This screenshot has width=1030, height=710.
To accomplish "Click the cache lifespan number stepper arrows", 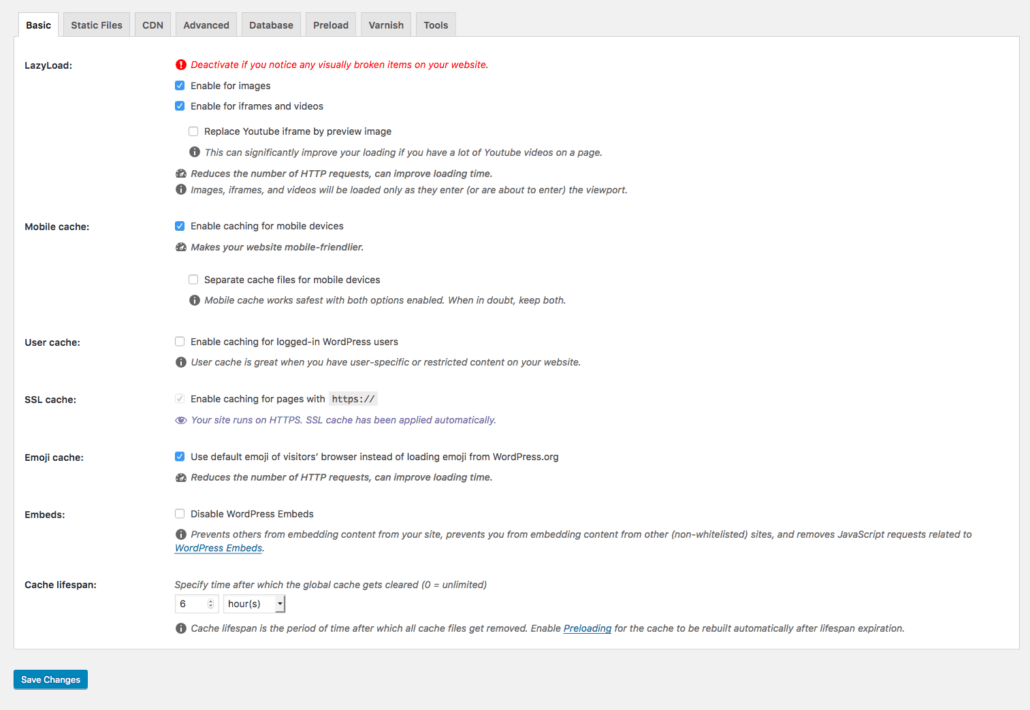I will (210, 604).
